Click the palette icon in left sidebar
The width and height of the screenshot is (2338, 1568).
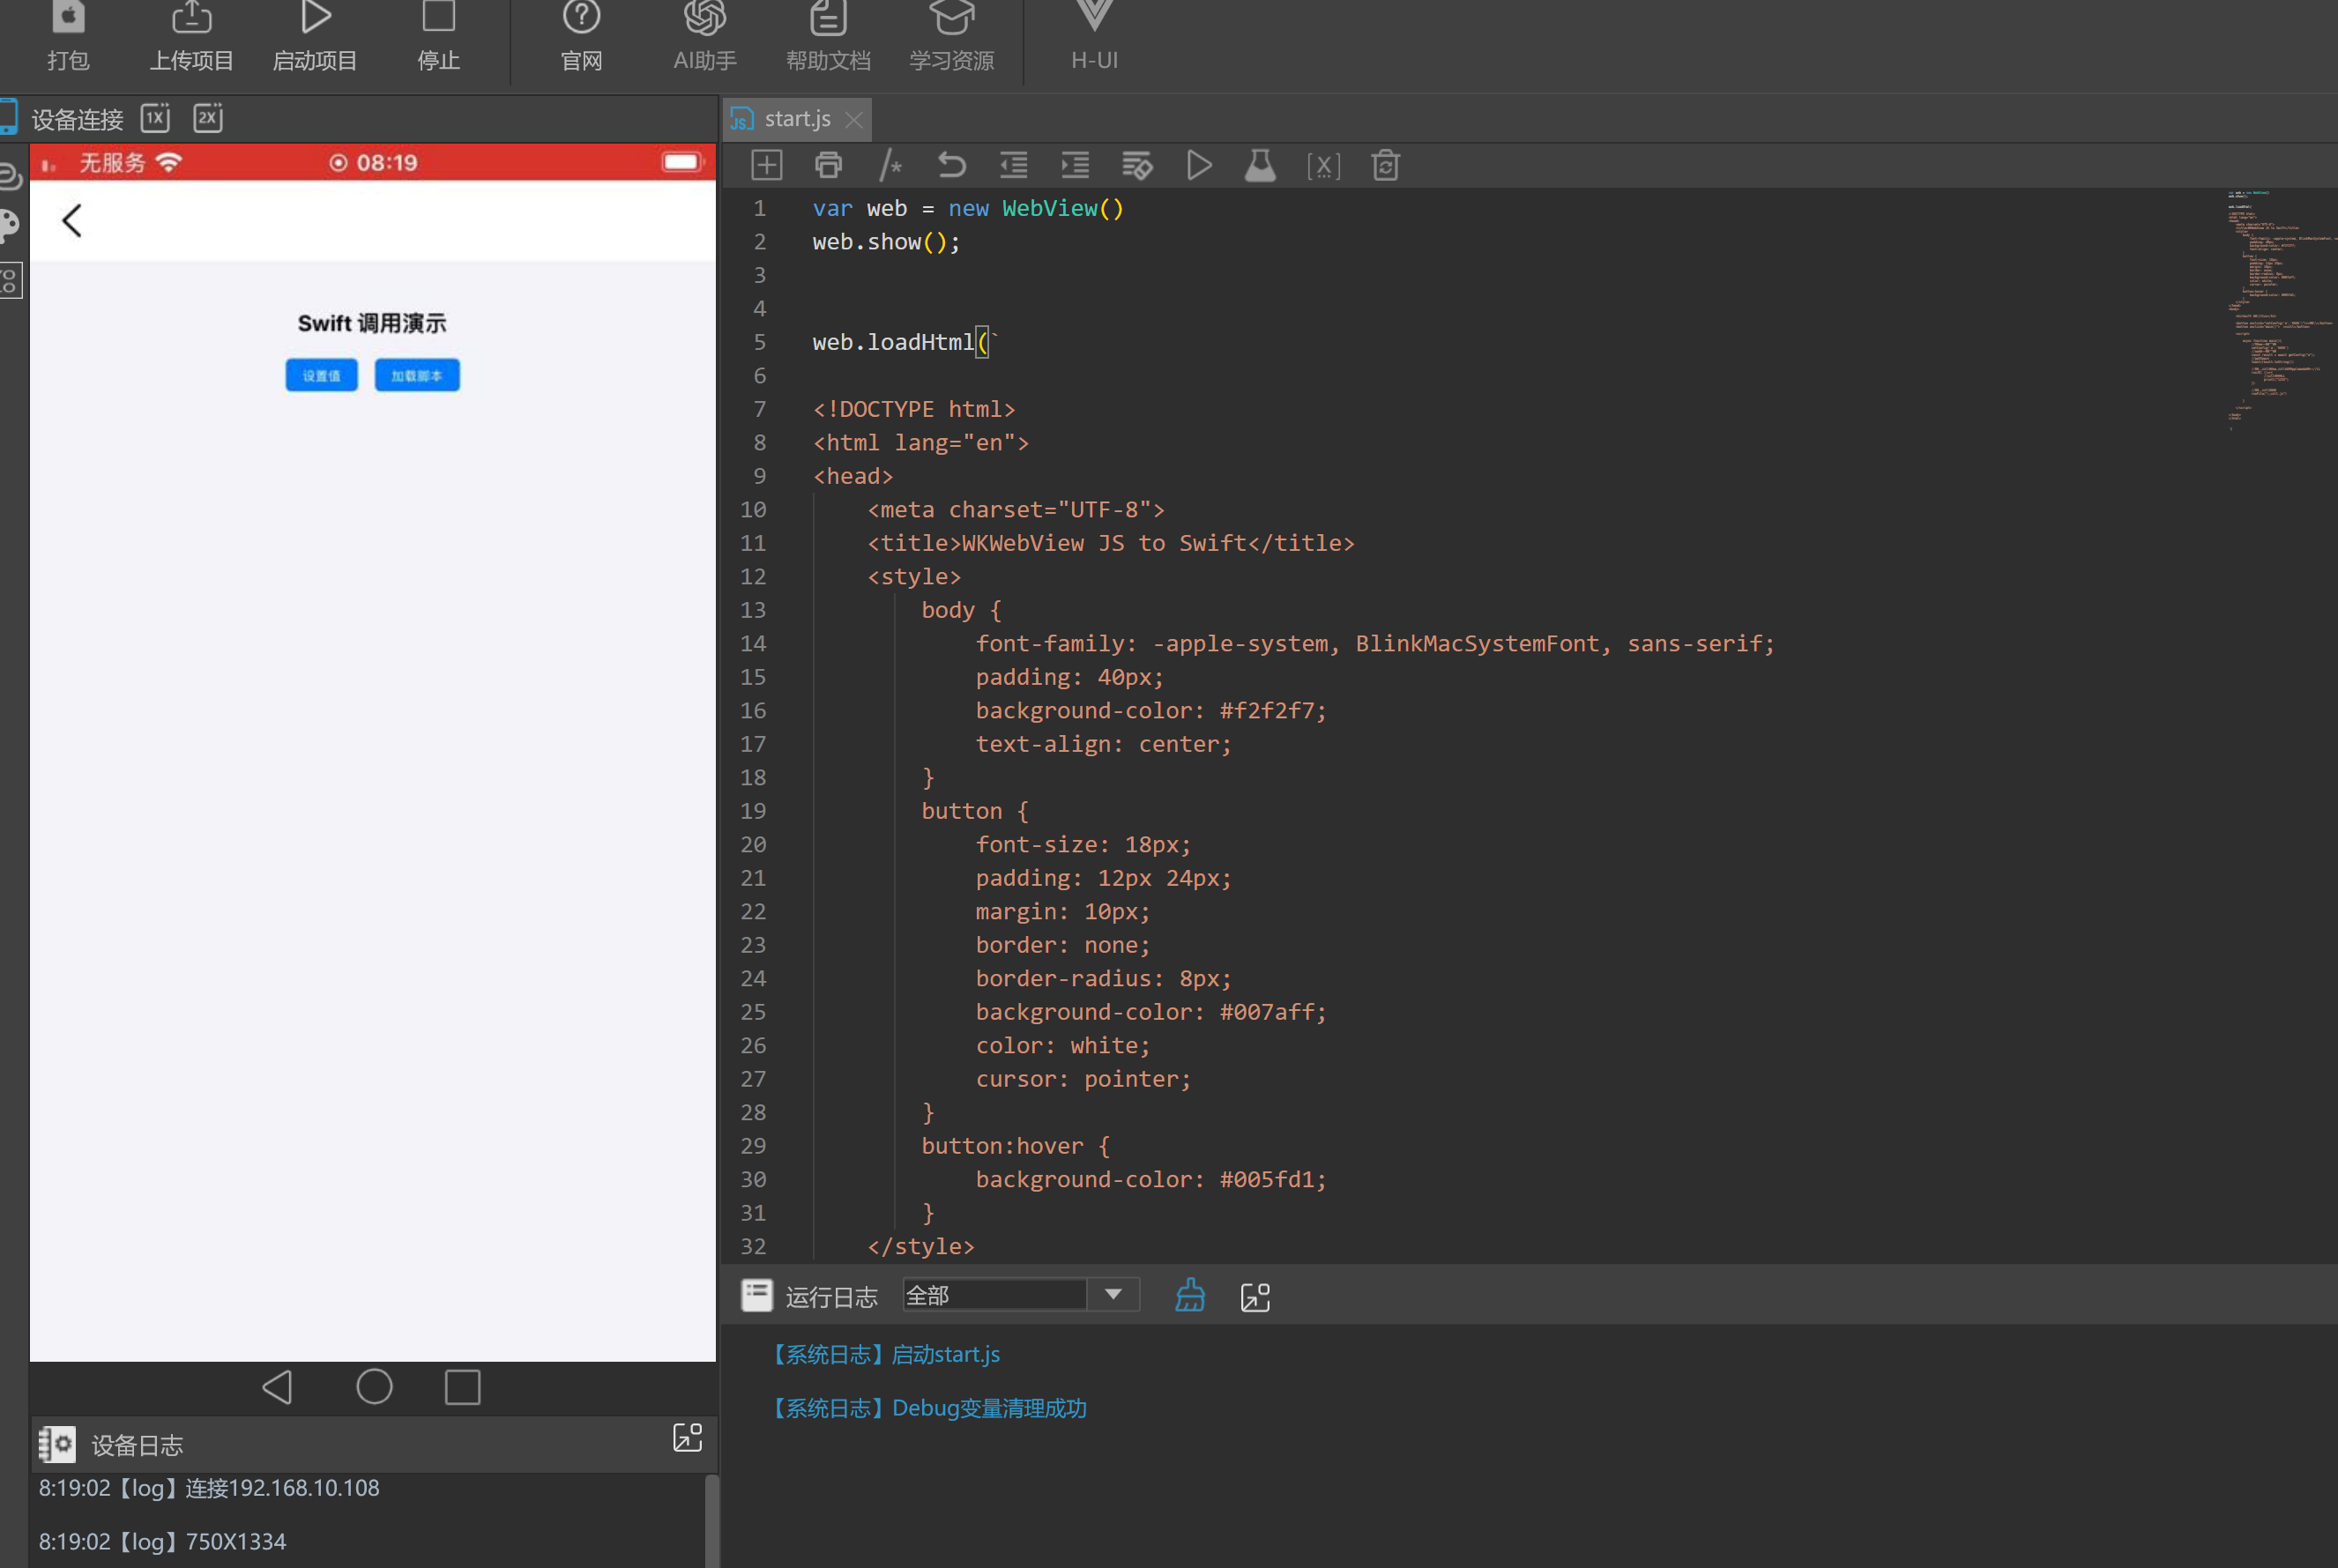point(10,226)
